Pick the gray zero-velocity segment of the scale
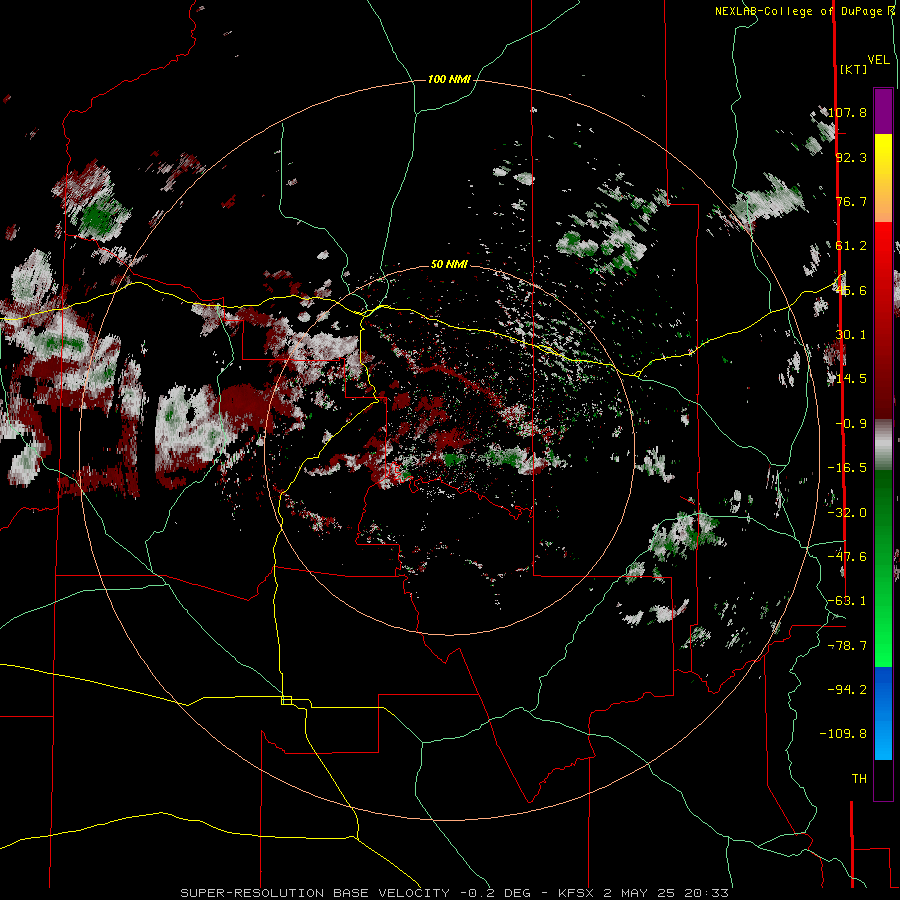The height and width of the screenshot is (900, 900). [883, 445]
